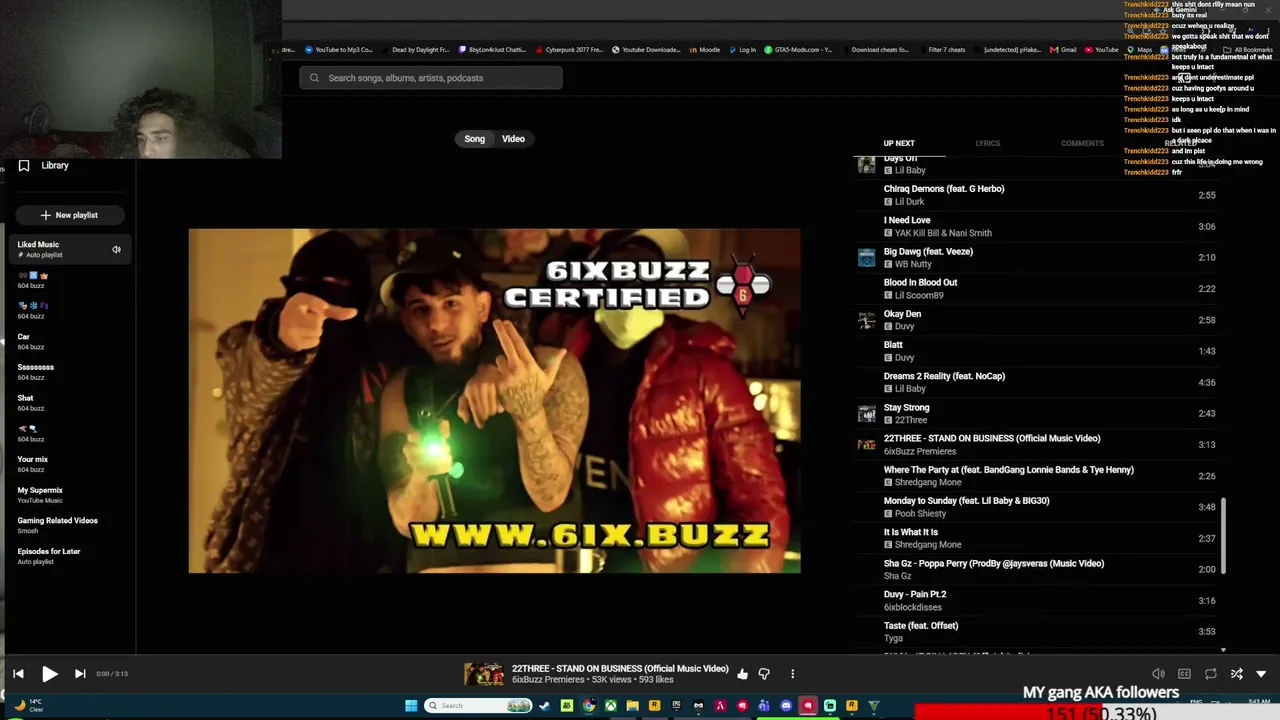
Task: Click the Windows taskbar search box
Action: pyautogui.click(x=479, y=706)
